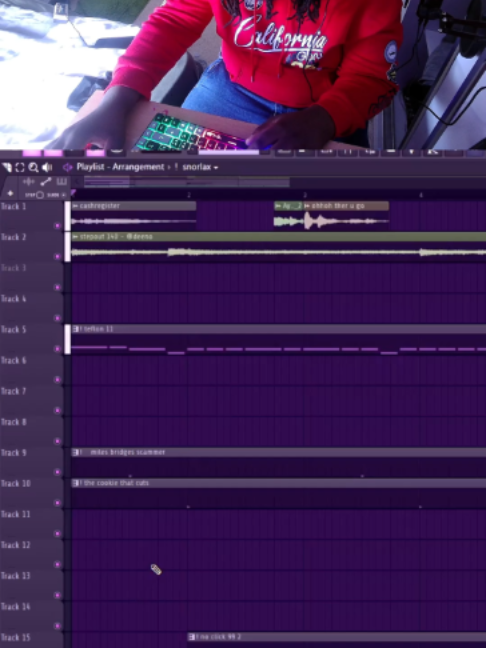
Task: Toggle the Track 14 mute dot
Action: click(57, 626)
